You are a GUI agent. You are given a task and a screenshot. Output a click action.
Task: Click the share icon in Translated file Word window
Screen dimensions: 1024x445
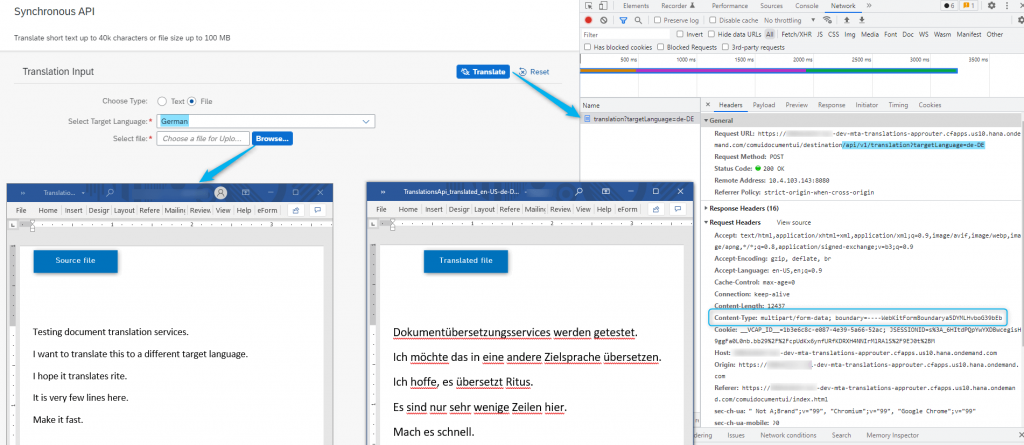[654, 209]
